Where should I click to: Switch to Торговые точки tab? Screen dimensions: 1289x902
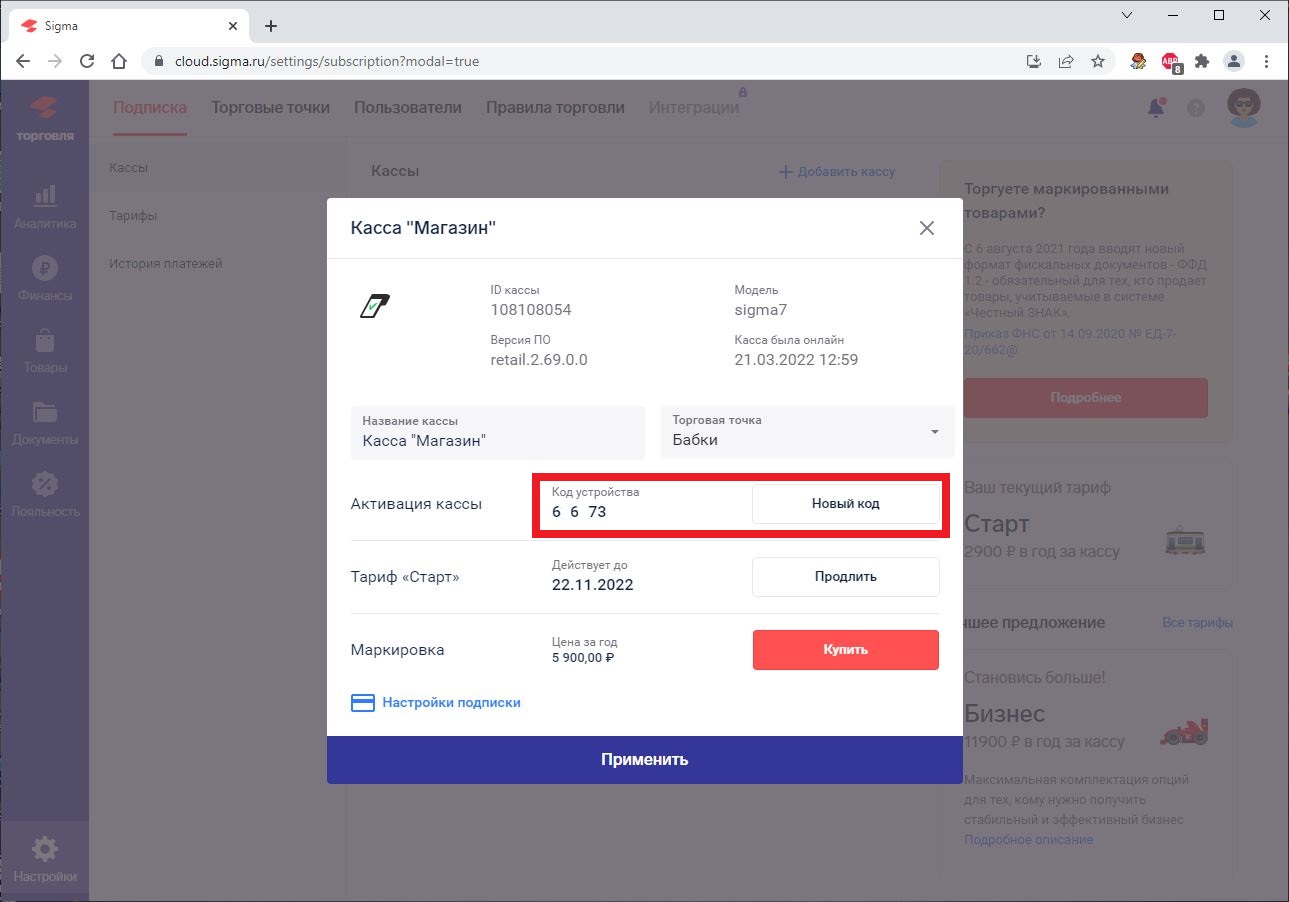click(270, 108)
